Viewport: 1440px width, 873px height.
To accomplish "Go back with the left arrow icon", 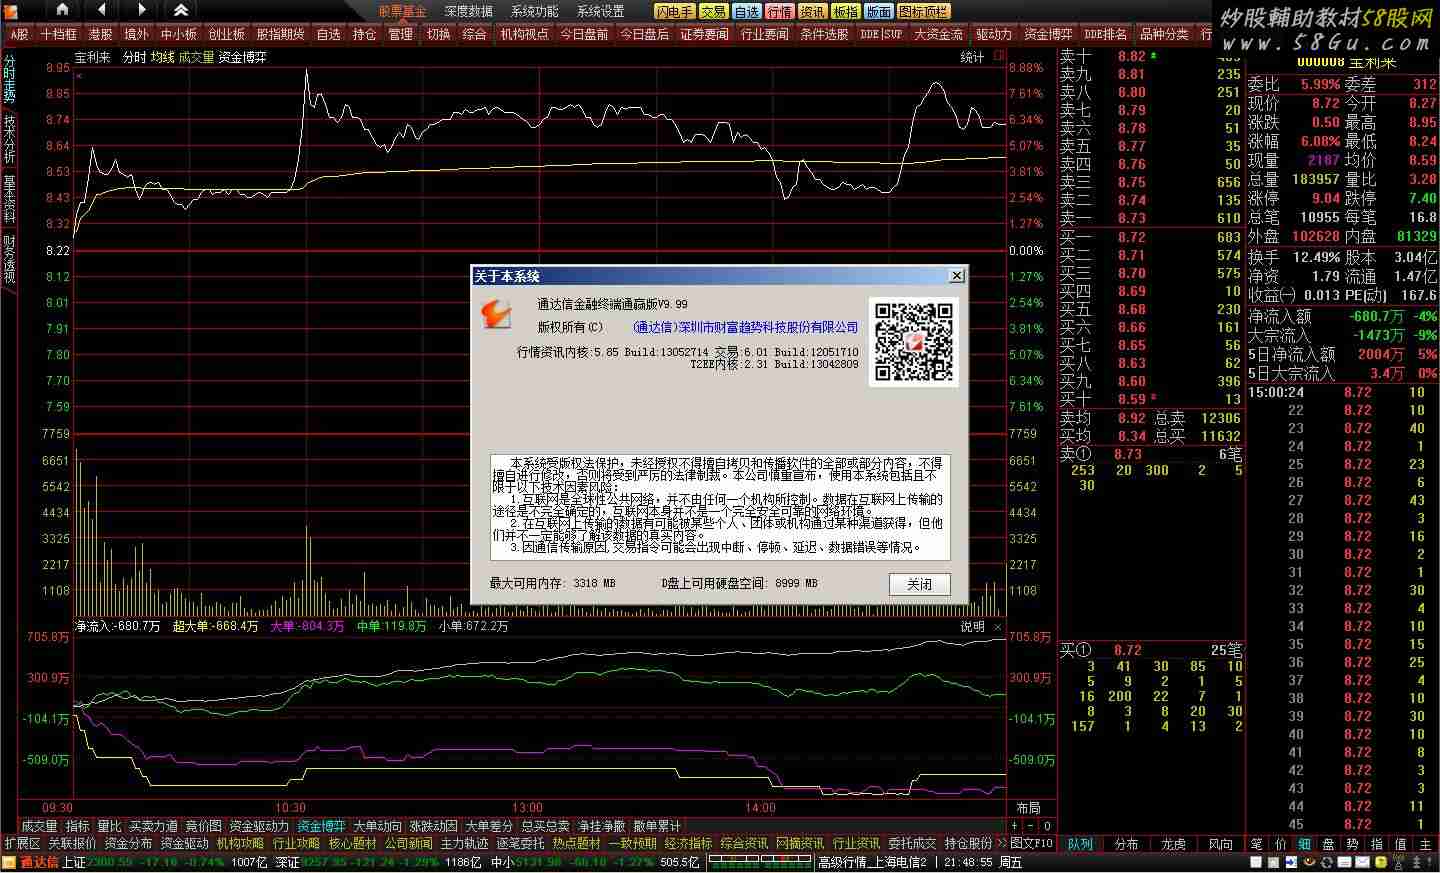I will point(102,10).
